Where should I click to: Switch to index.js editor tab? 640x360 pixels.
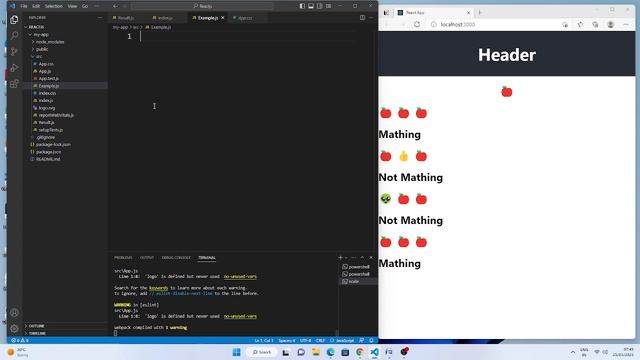[167, 18]
